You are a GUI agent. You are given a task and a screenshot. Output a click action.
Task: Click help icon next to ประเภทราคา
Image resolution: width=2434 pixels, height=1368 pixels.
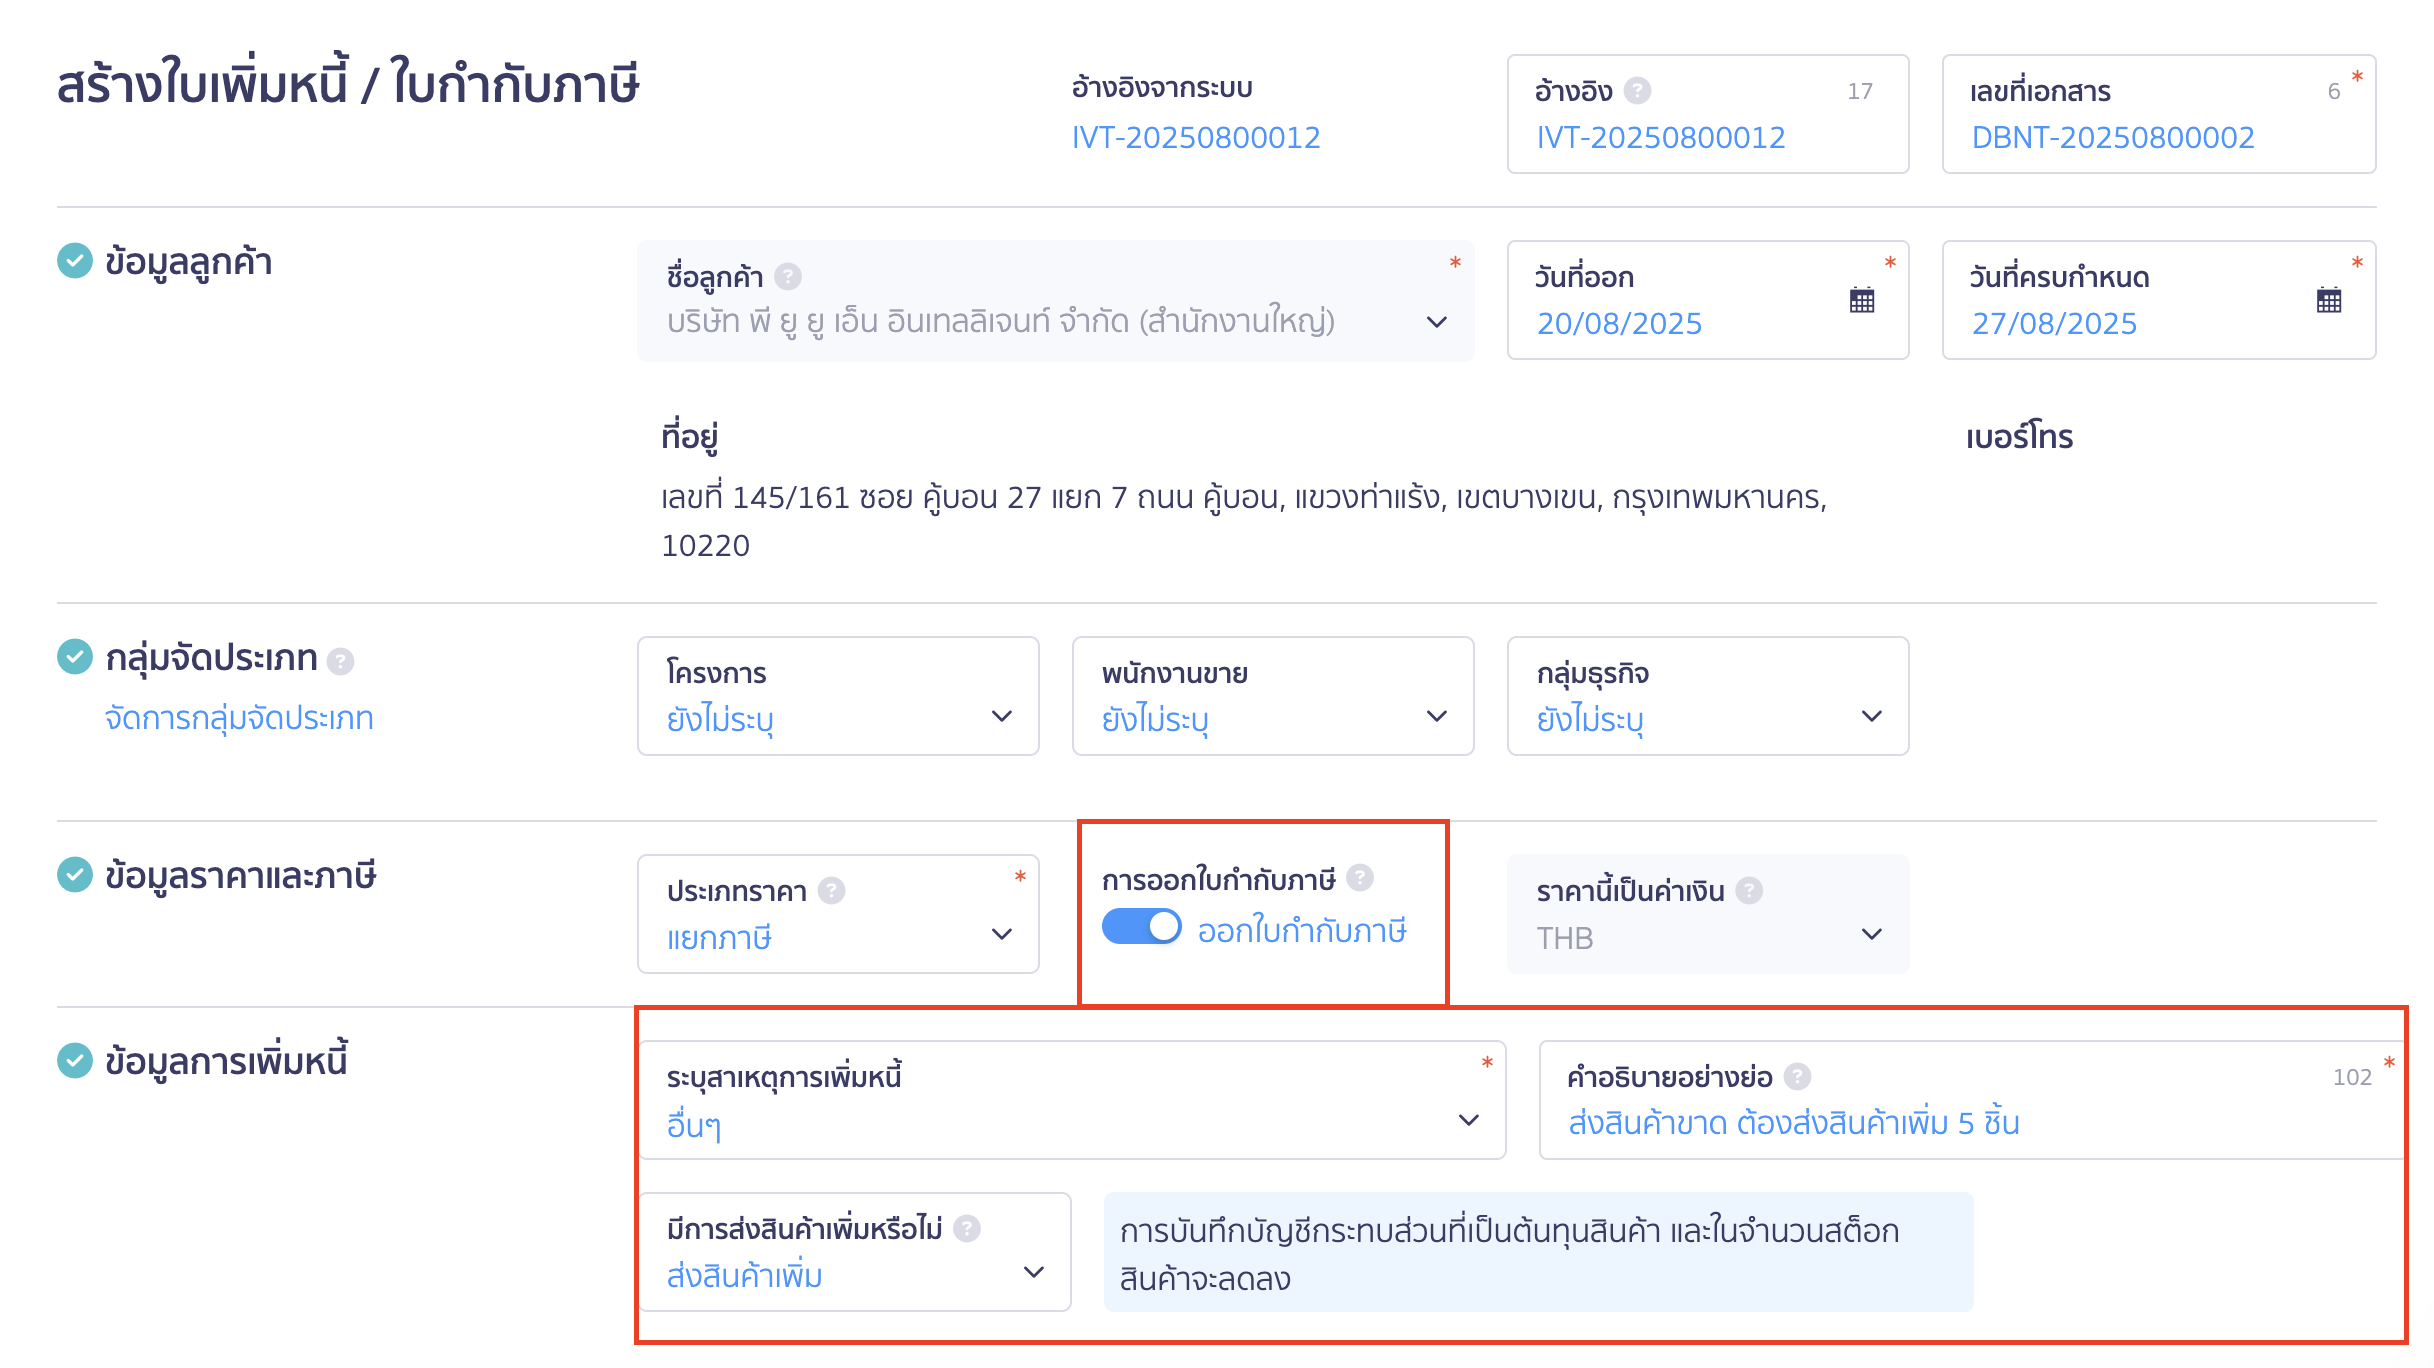831,891
